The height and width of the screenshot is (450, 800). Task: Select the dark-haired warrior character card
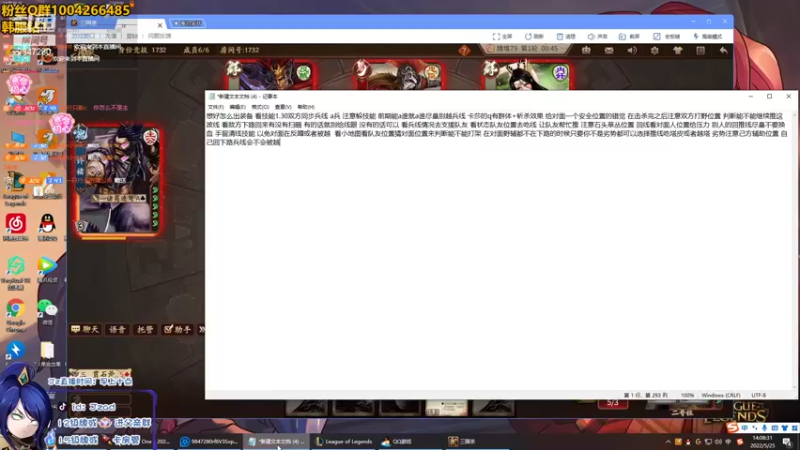click(x=118, y=181)
